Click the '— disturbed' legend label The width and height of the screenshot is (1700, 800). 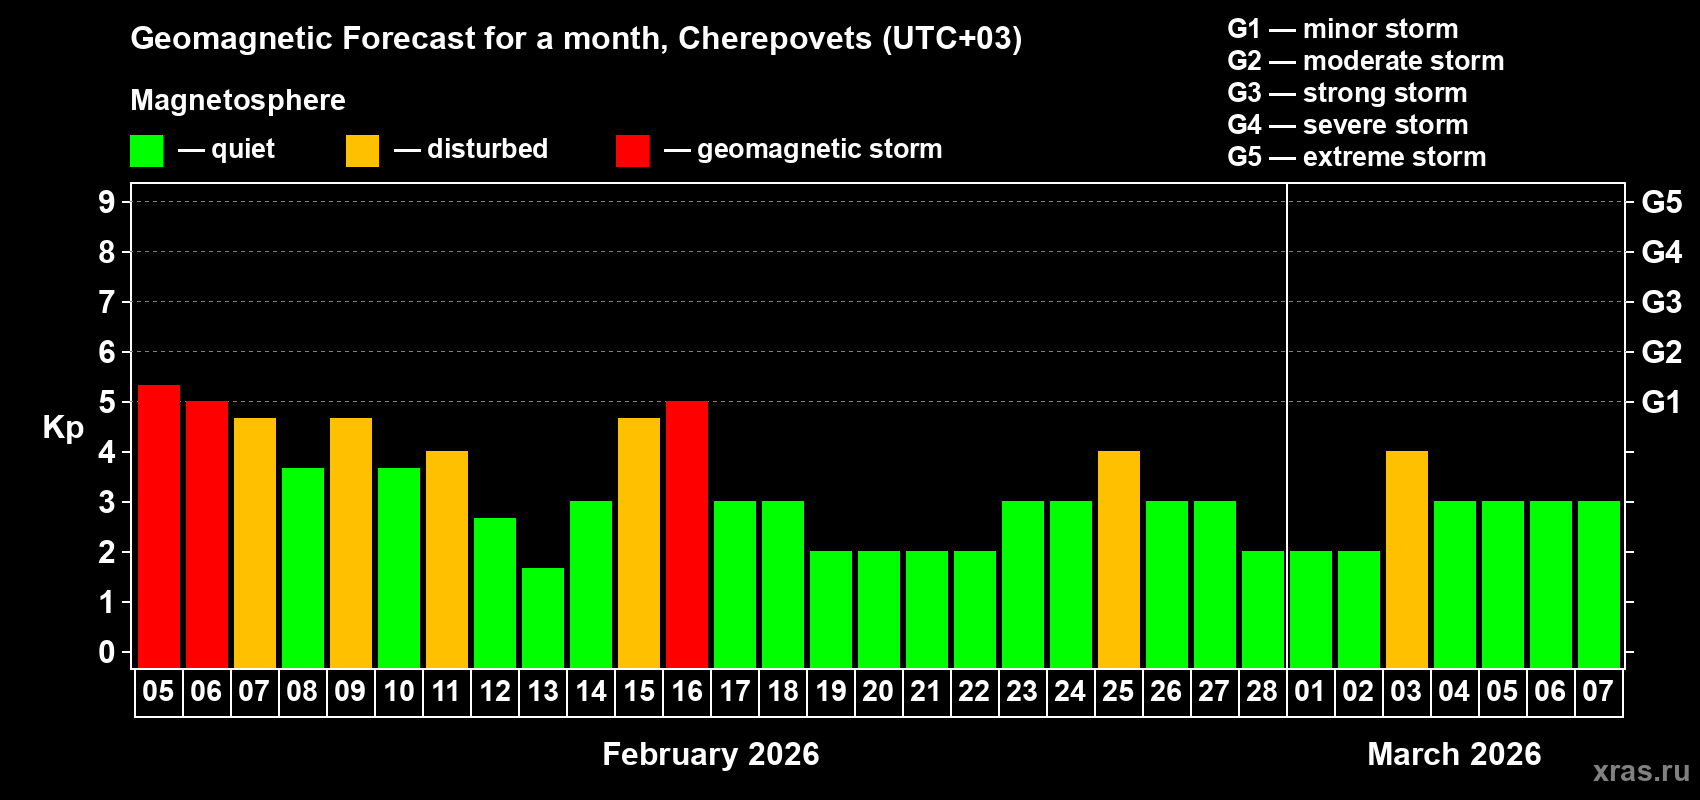471,149
